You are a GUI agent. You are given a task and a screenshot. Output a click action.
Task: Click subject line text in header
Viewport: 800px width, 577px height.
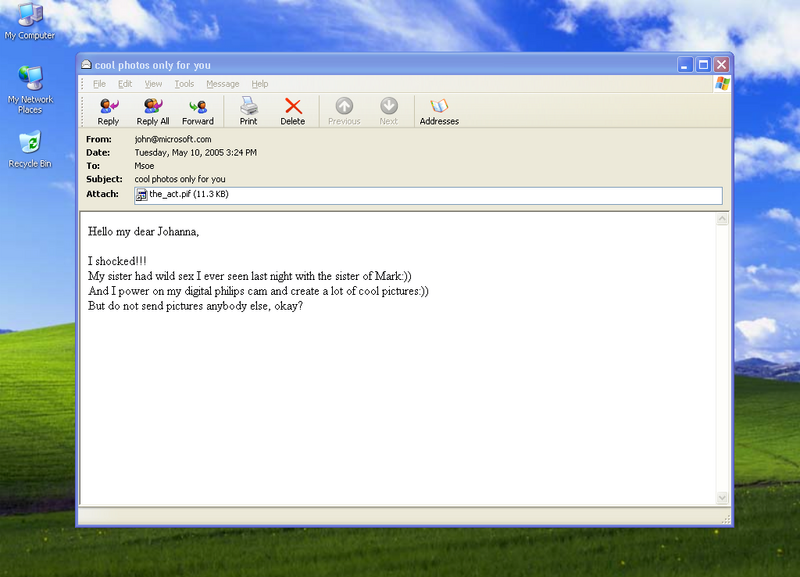pyautogui.click(x=180, y=179)
